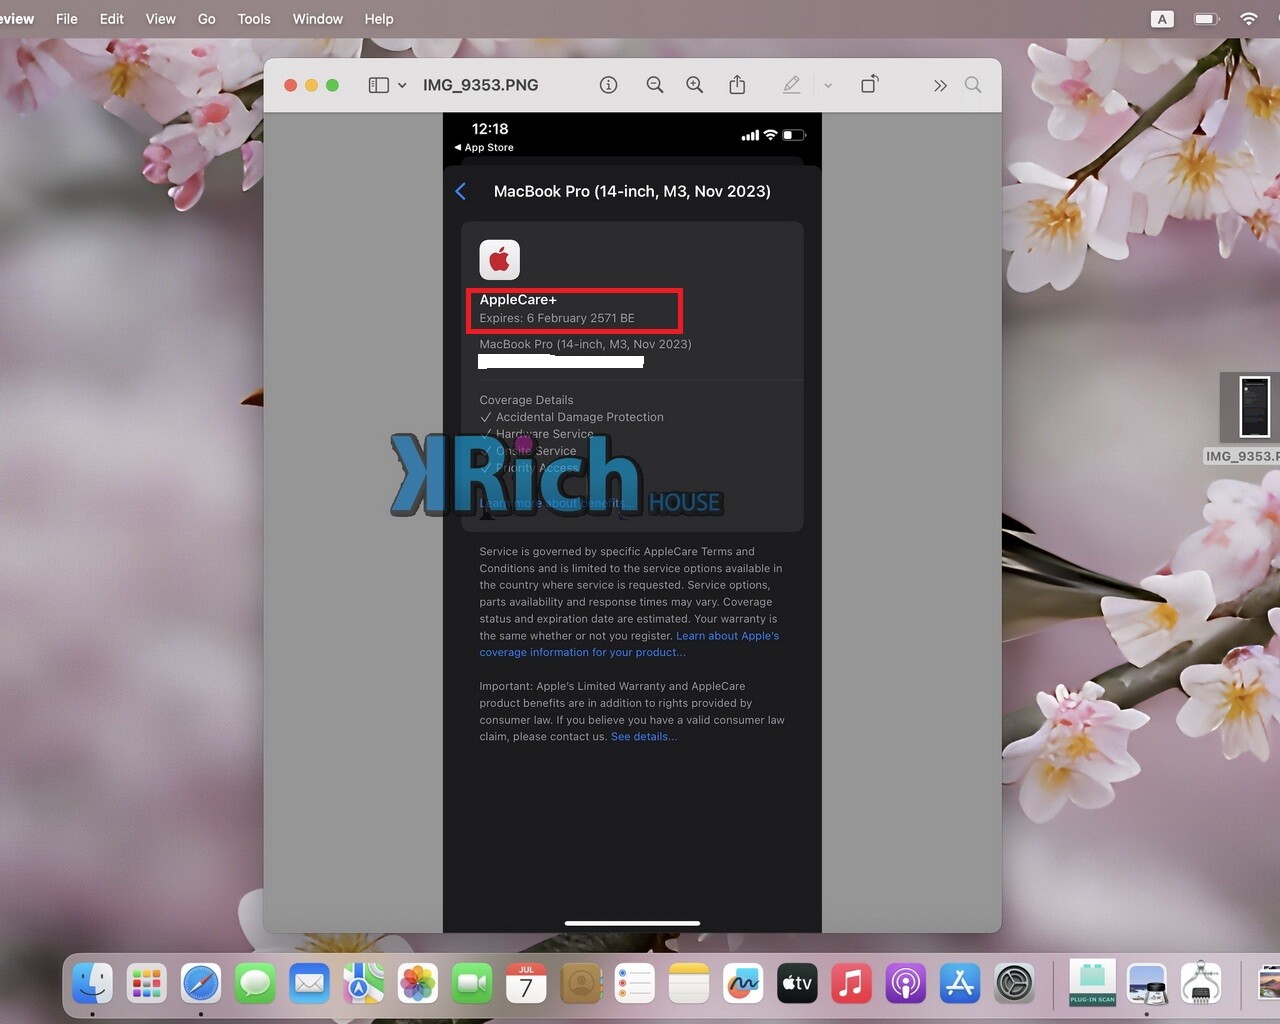The image size is (1280, 1024).
Task: Open Apple TV from the dock
Action: click(x=797, y=984)
